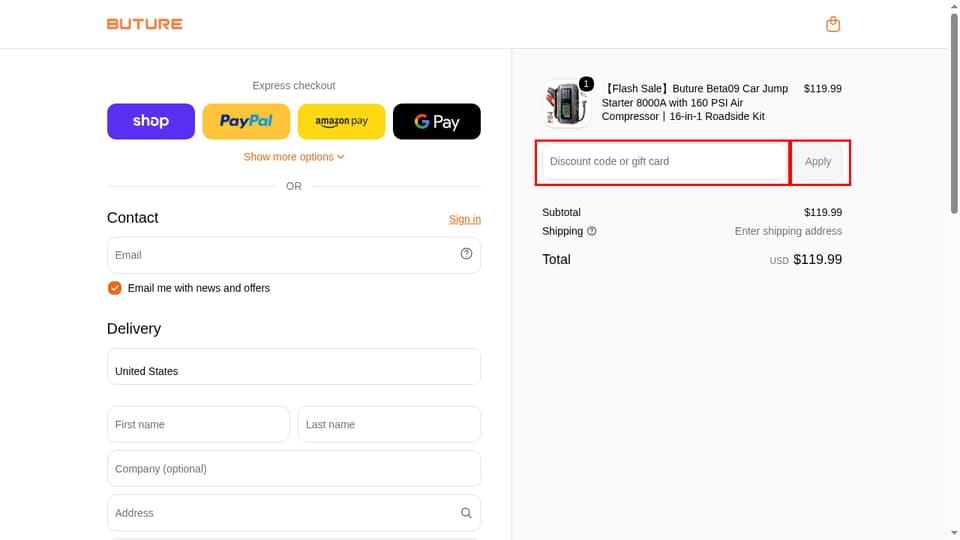960x540 pixels.
Task: Click the Address input field
Action: pyautogui.click(x=294, y=513)
